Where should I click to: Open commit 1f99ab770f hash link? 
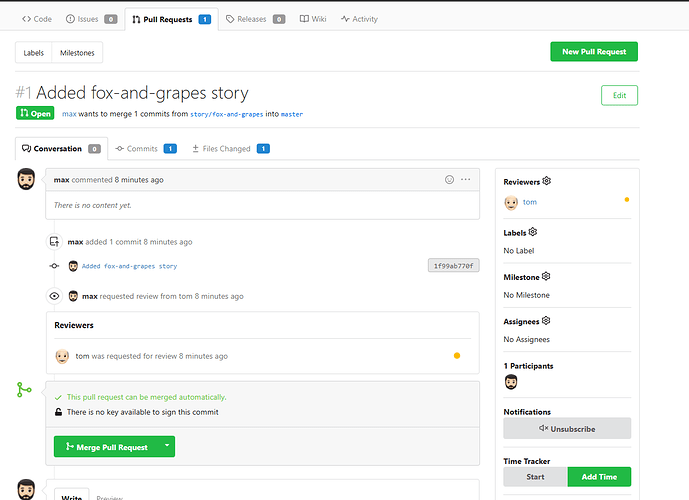[453, 266]
